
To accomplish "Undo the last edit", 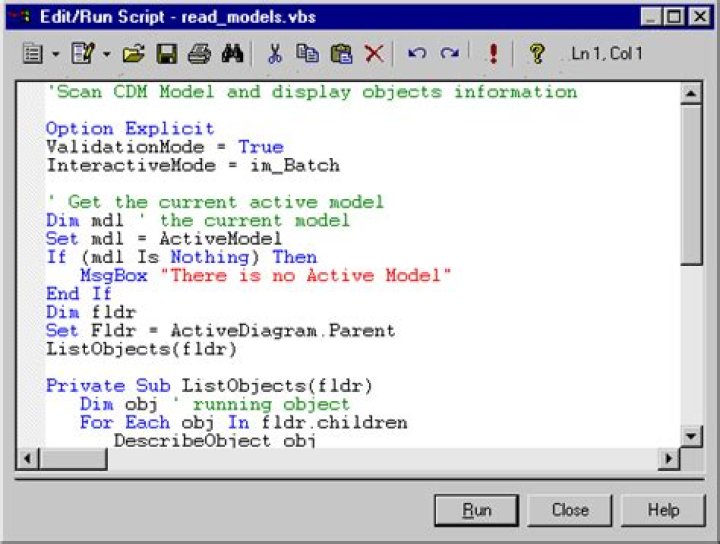I will (x=417, y=53).
